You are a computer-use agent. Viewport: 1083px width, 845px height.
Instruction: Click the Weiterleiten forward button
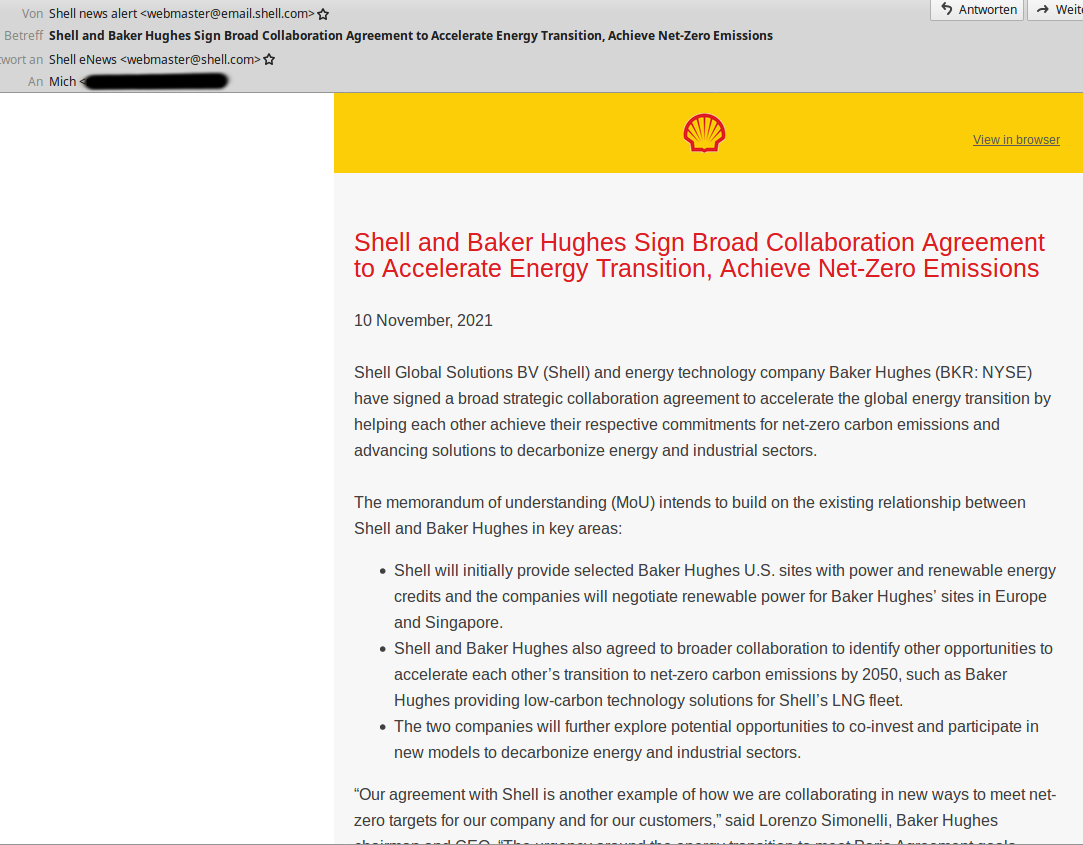pyautogui.click(x=1057, y=10)
